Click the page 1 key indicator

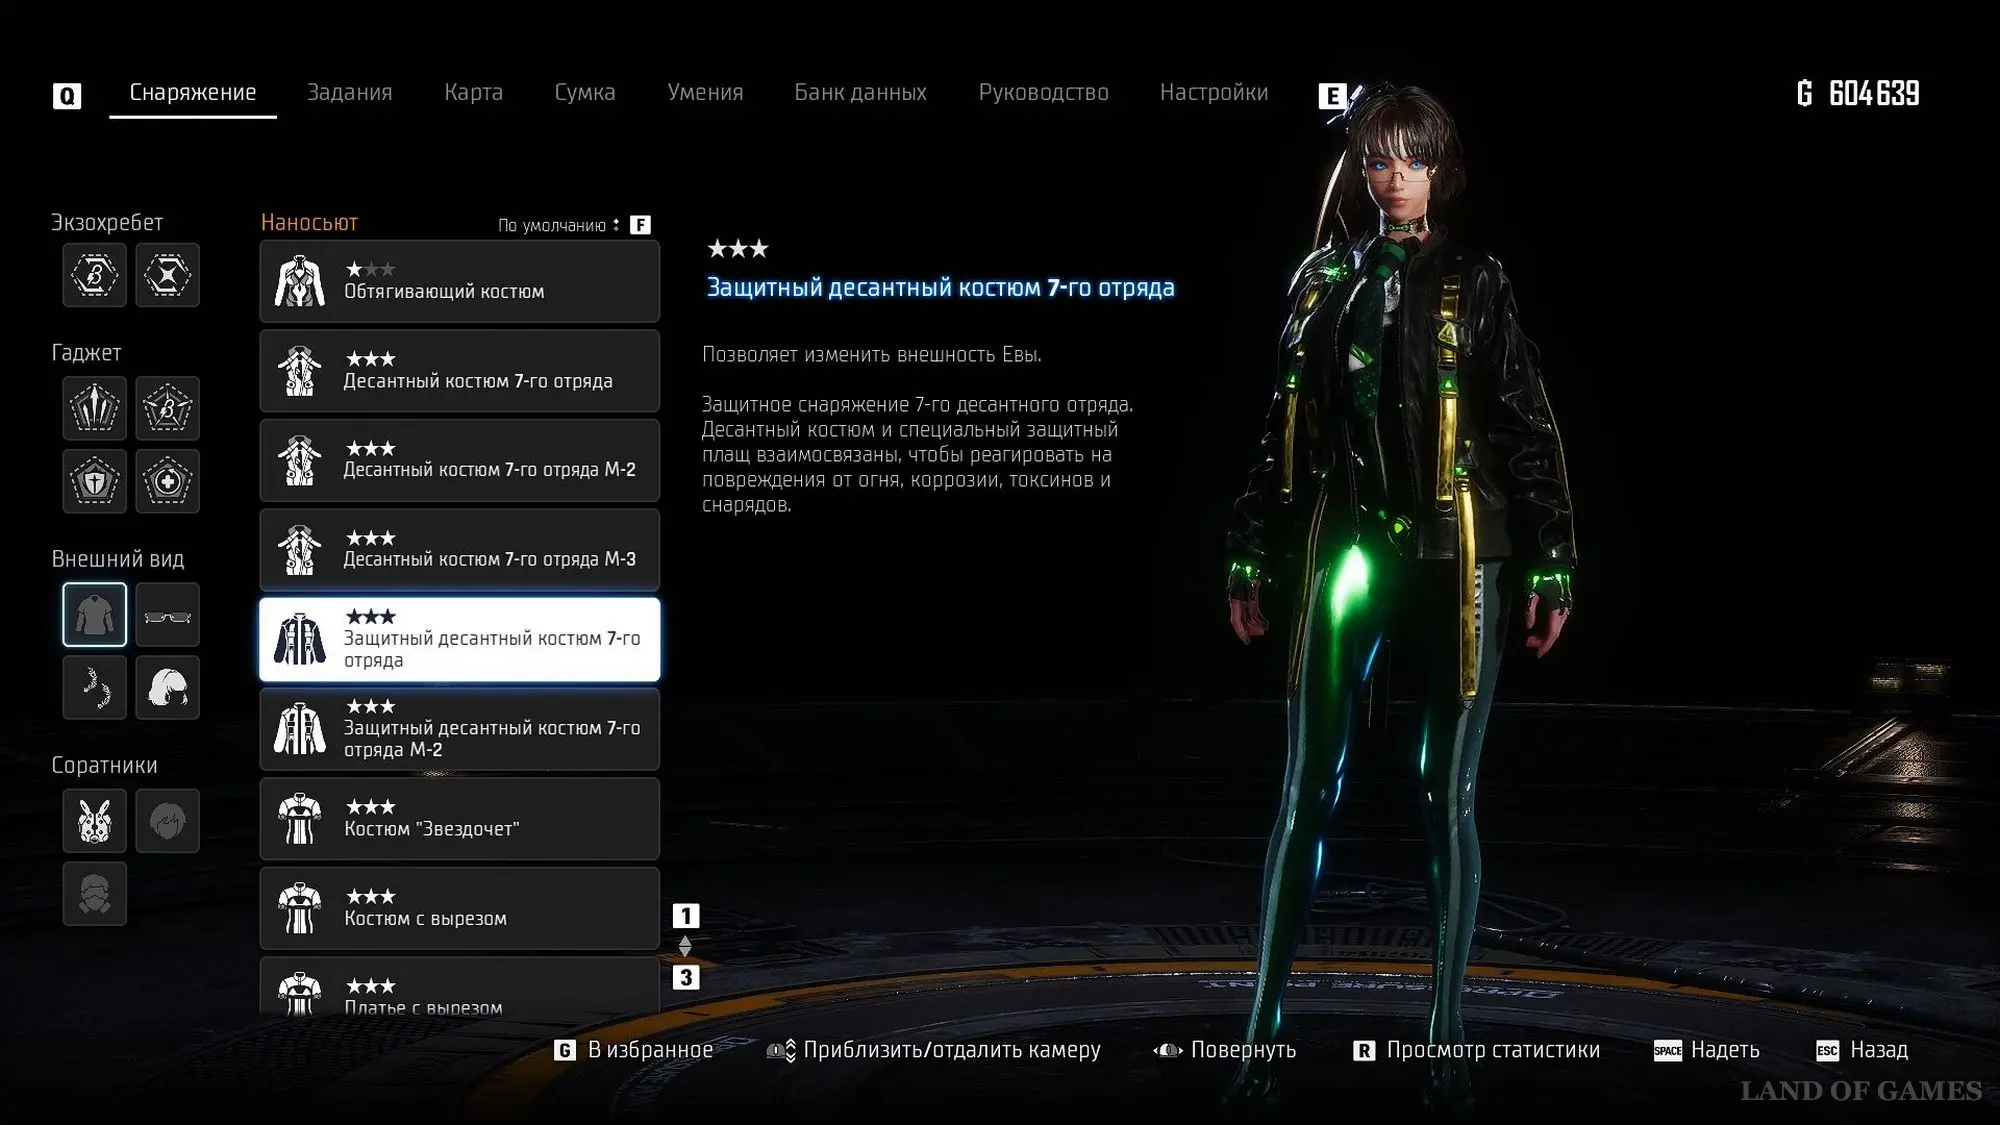pos(686,915)
